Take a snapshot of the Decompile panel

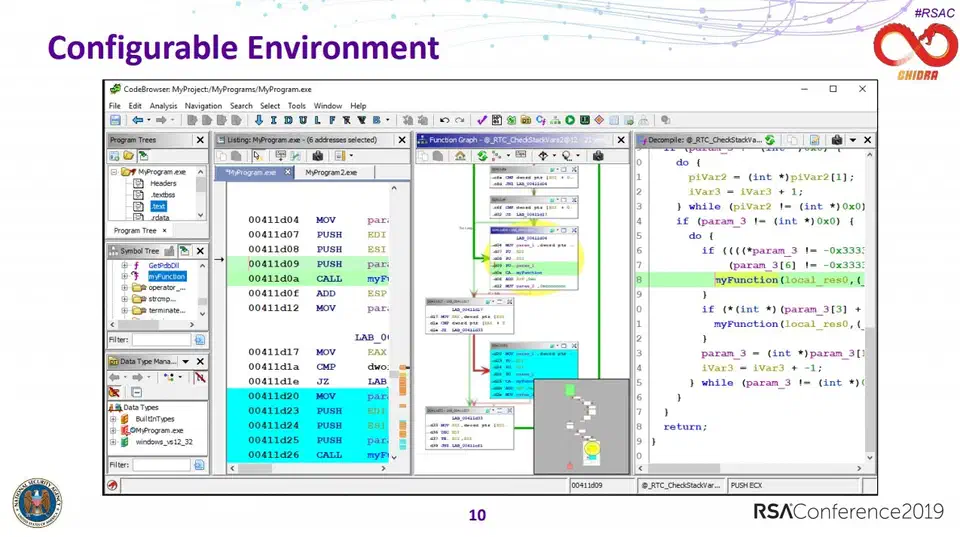click(x=837, y=140)
